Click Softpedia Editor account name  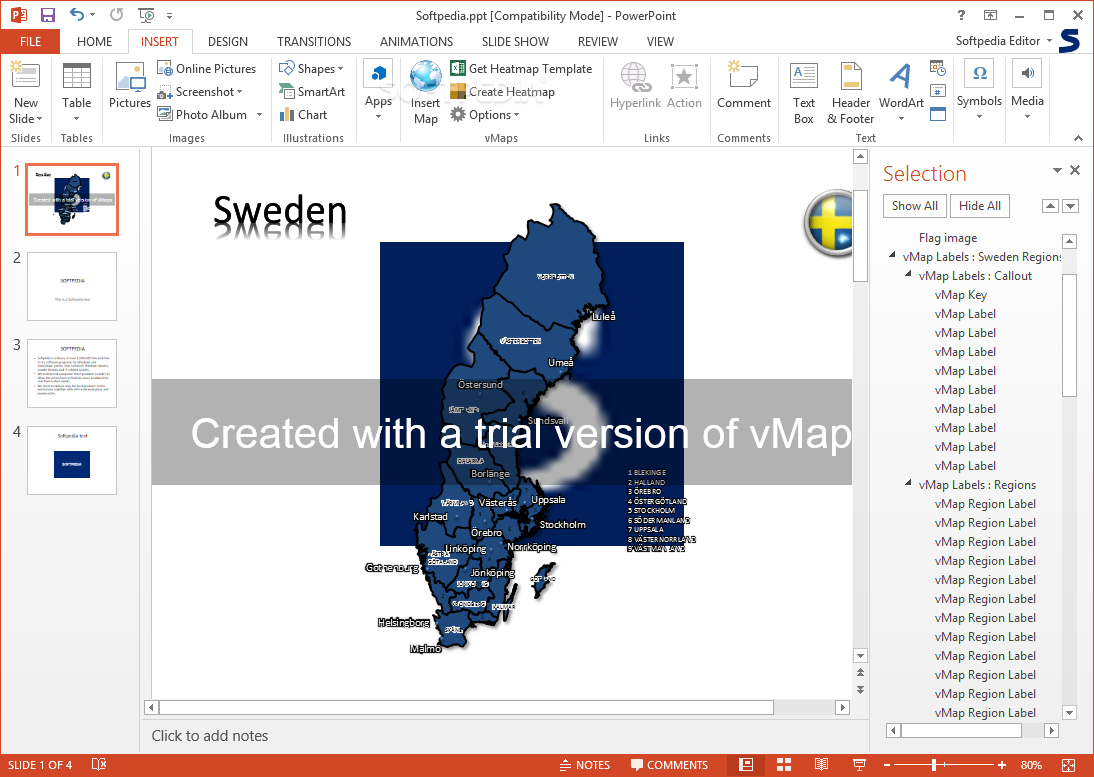point(998,41)
